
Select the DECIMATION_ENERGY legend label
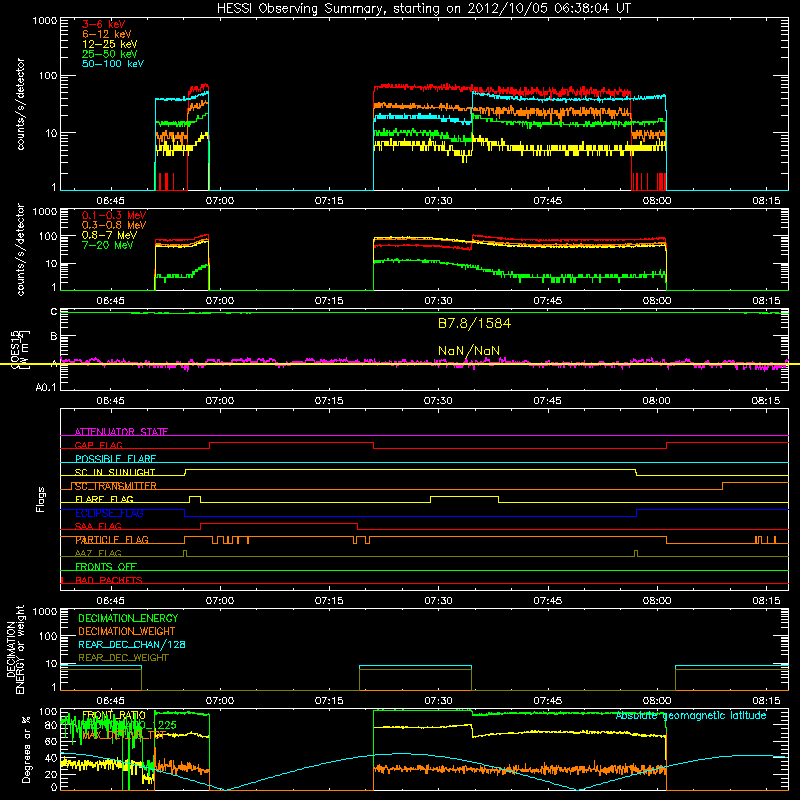[128, 618]
